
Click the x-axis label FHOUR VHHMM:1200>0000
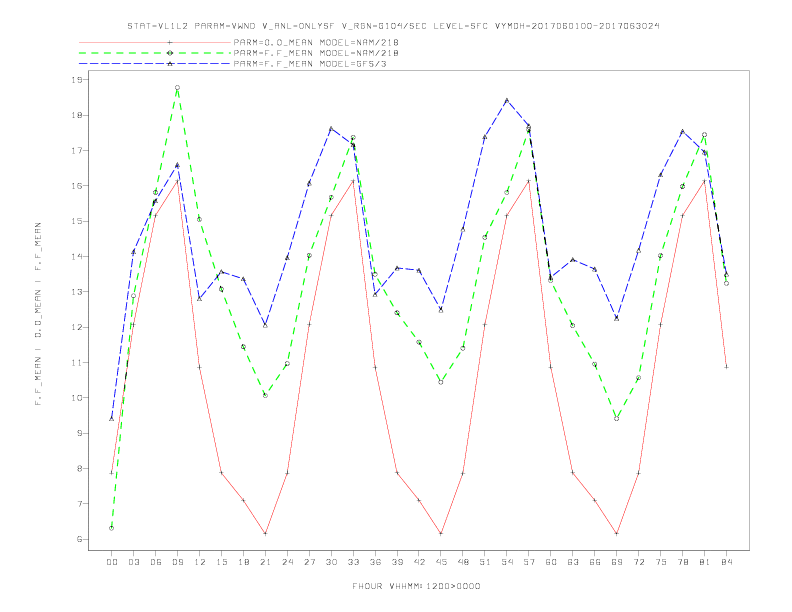(416, 586)
